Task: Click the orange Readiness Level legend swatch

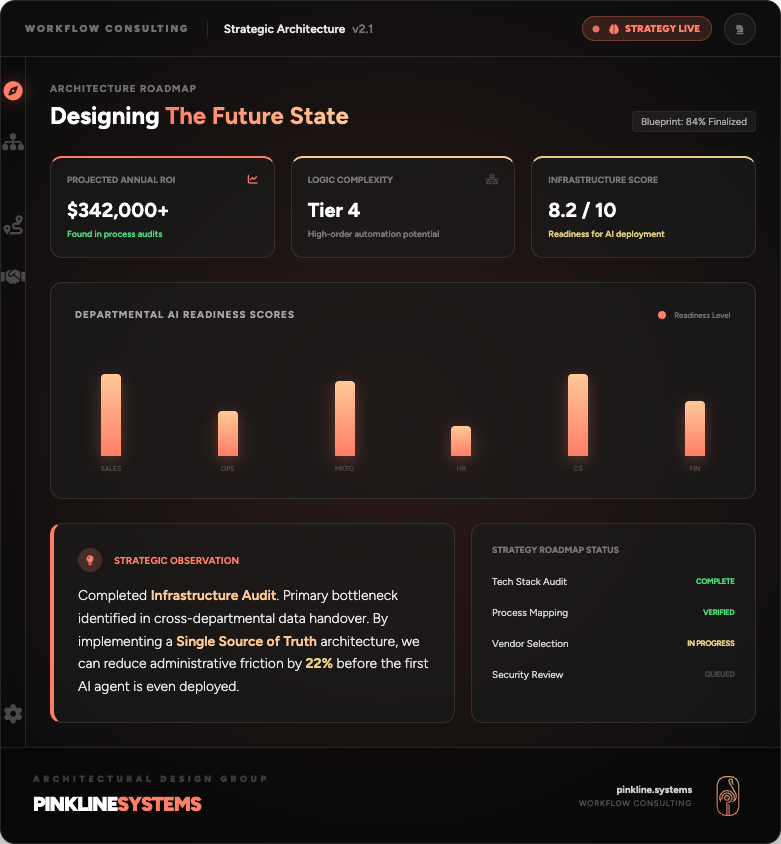Action: pyautogui.click(x=660, y=314)
